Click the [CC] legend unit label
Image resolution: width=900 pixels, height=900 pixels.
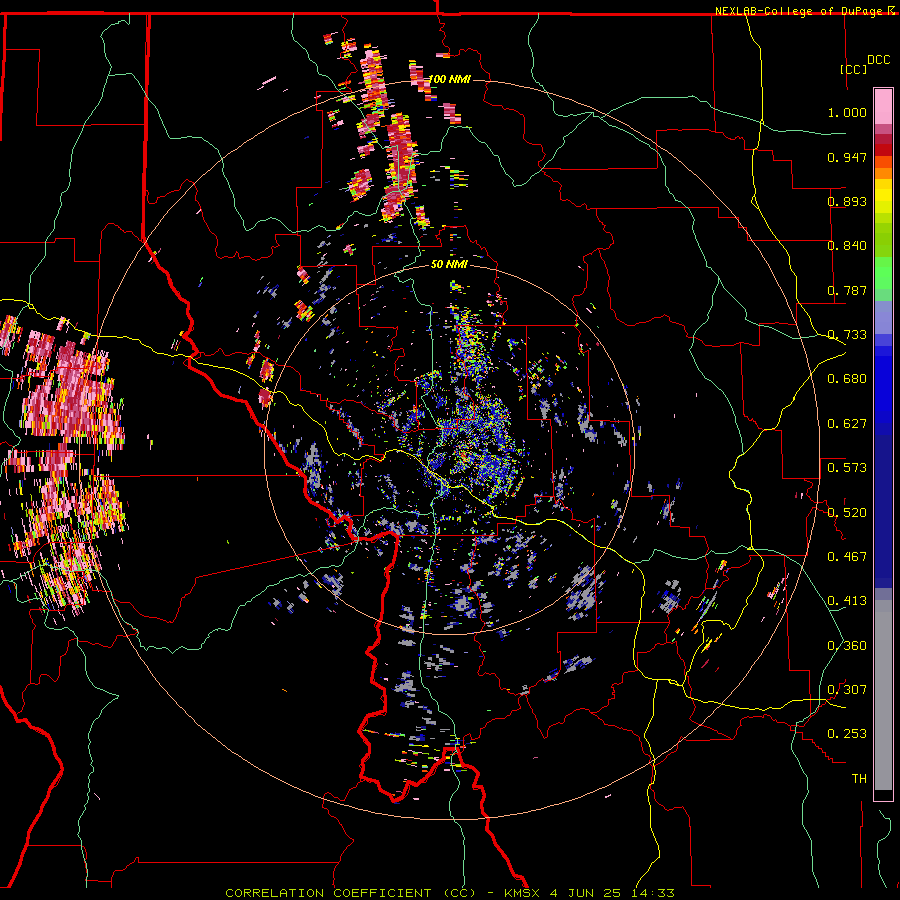(x=854, y=69)
